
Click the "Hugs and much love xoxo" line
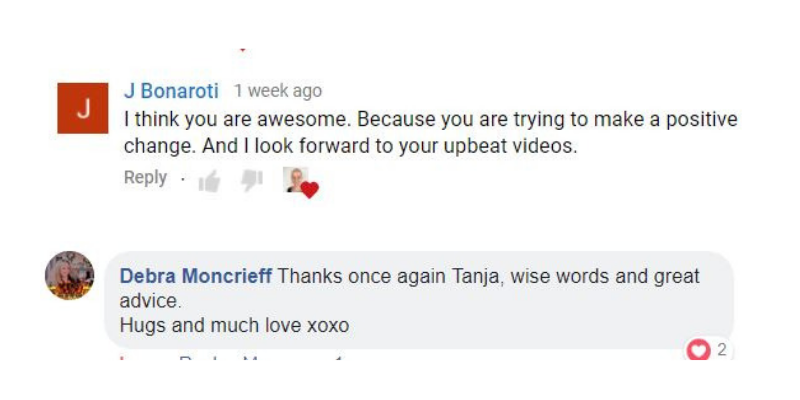(233, 325)
